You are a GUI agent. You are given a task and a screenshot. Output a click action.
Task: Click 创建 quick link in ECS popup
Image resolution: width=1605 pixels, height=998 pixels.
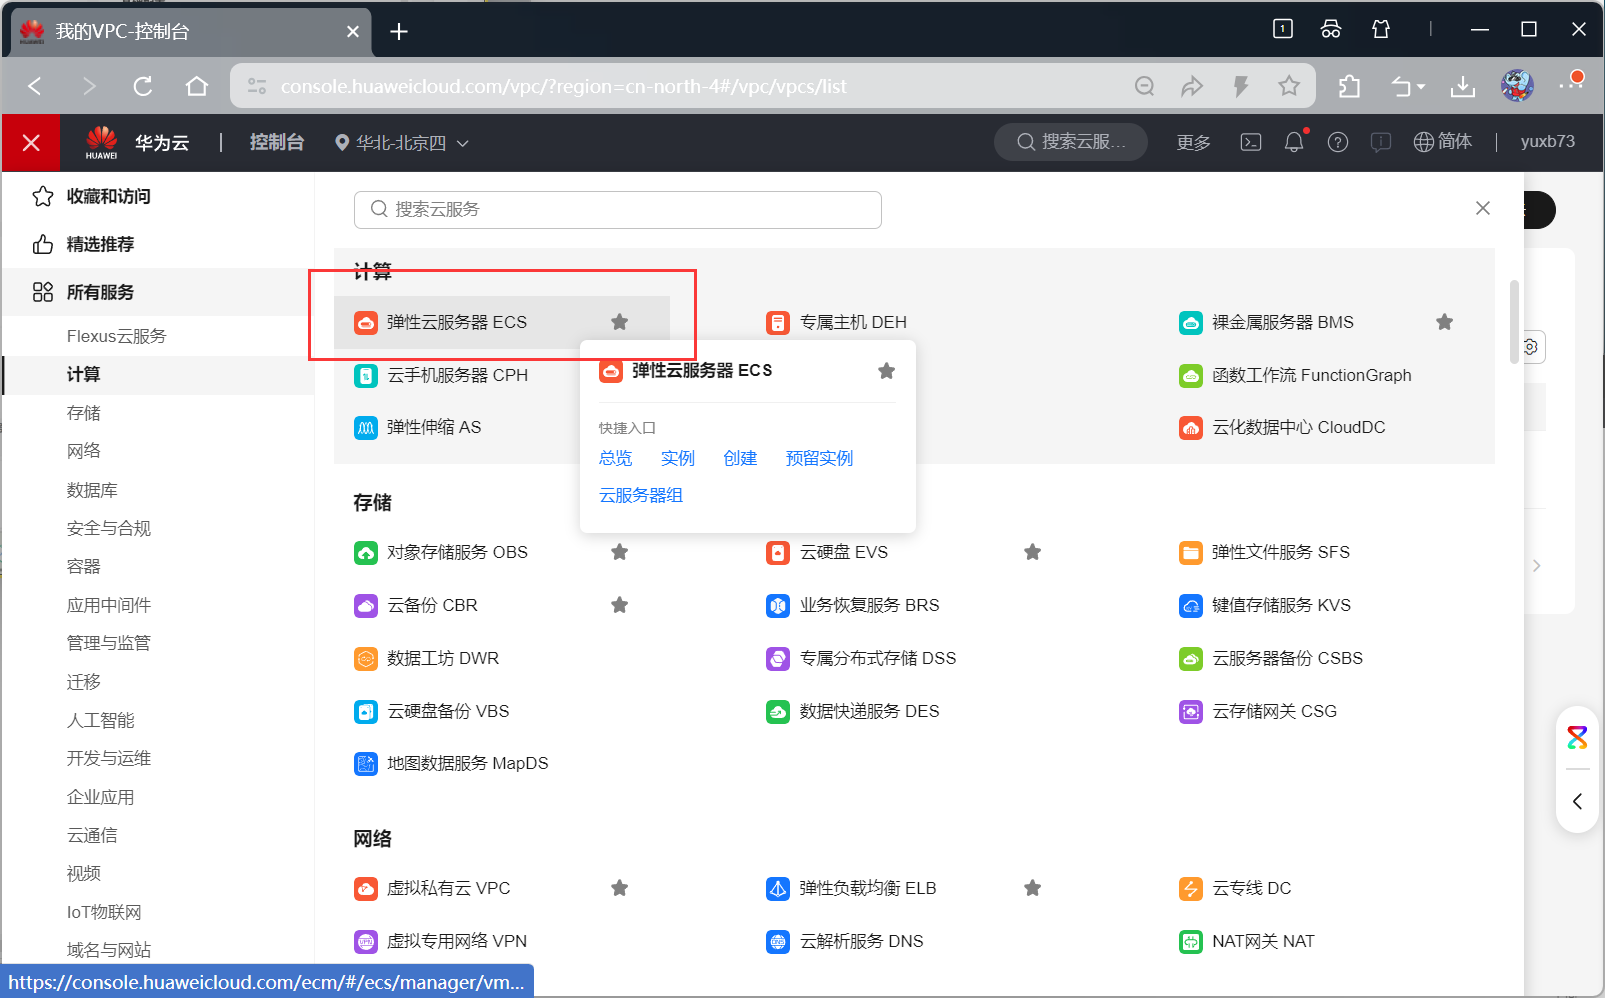[740, 458]
